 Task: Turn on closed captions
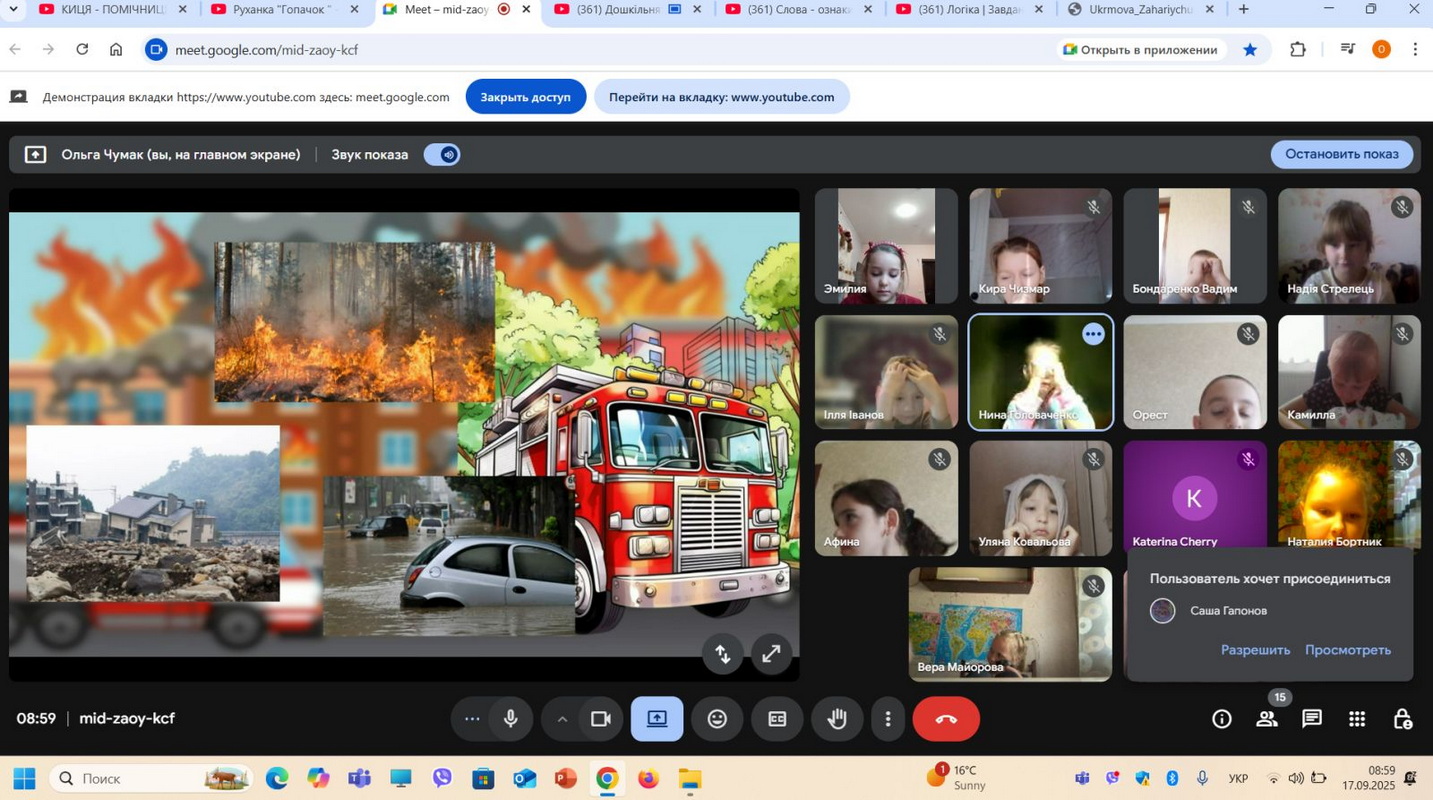click(777, 719)
